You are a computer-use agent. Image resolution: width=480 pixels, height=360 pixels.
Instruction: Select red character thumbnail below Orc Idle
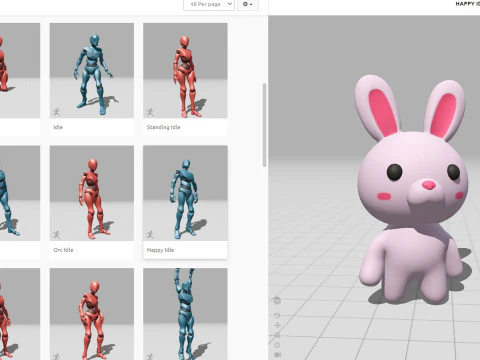tap(92, 314)
